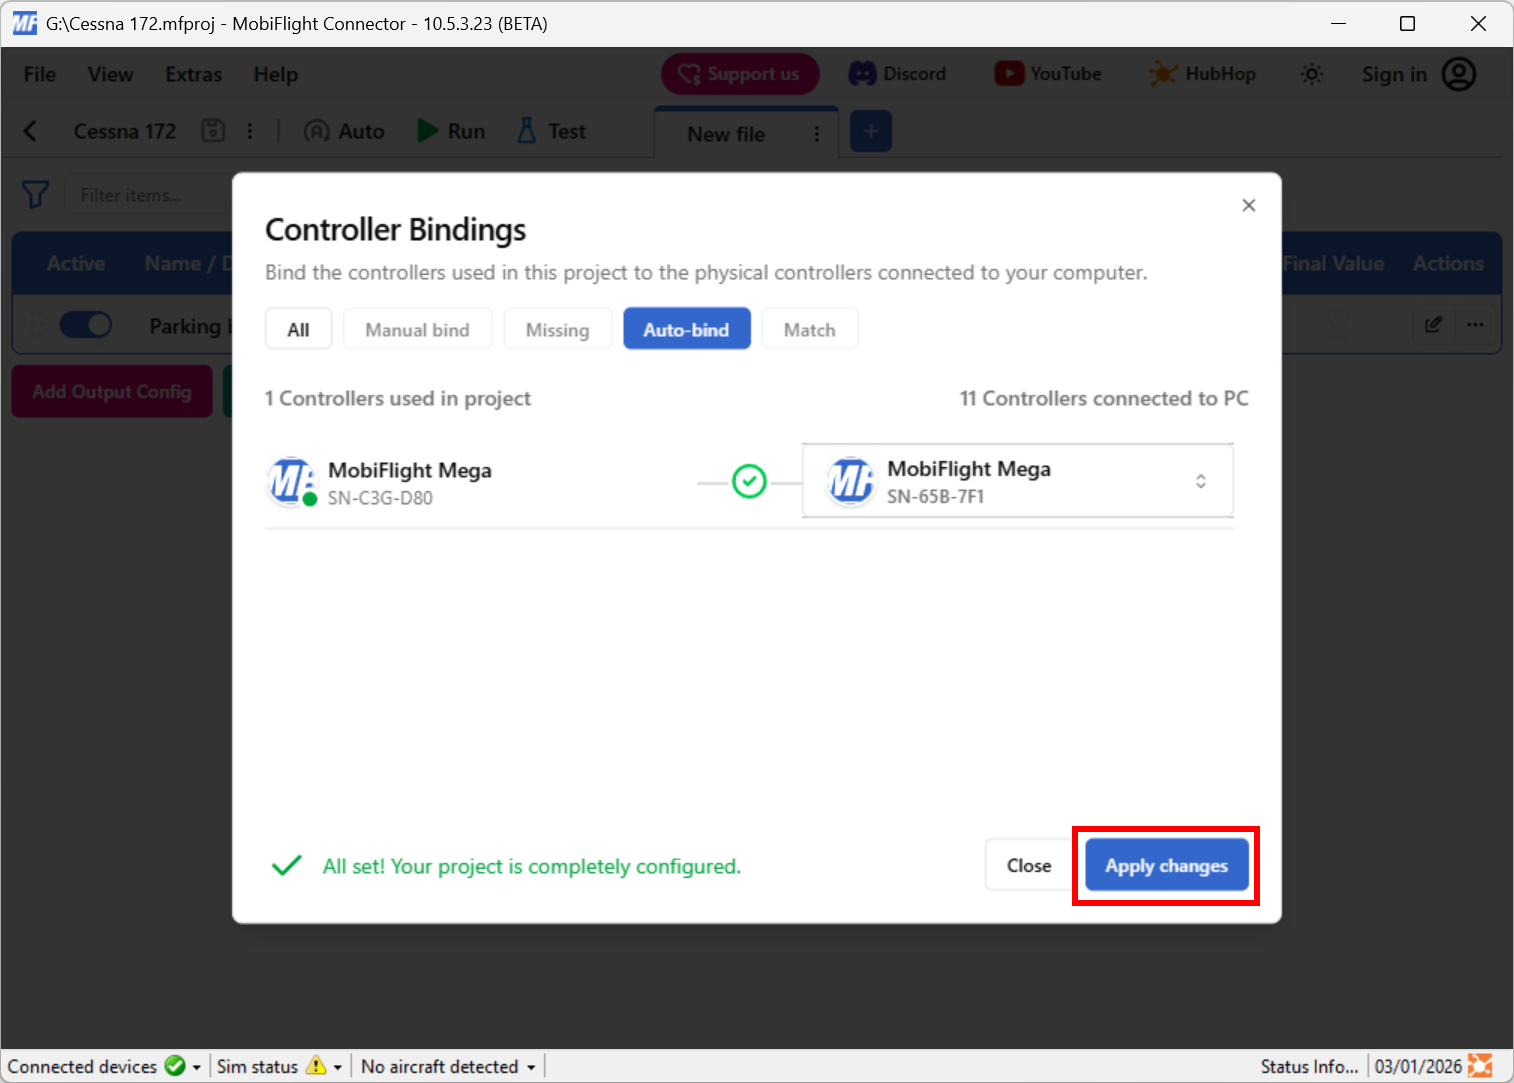Expand the Sim status dropdown
The width and height of the screenshot is (1514, 1083).
[336, 1066]
